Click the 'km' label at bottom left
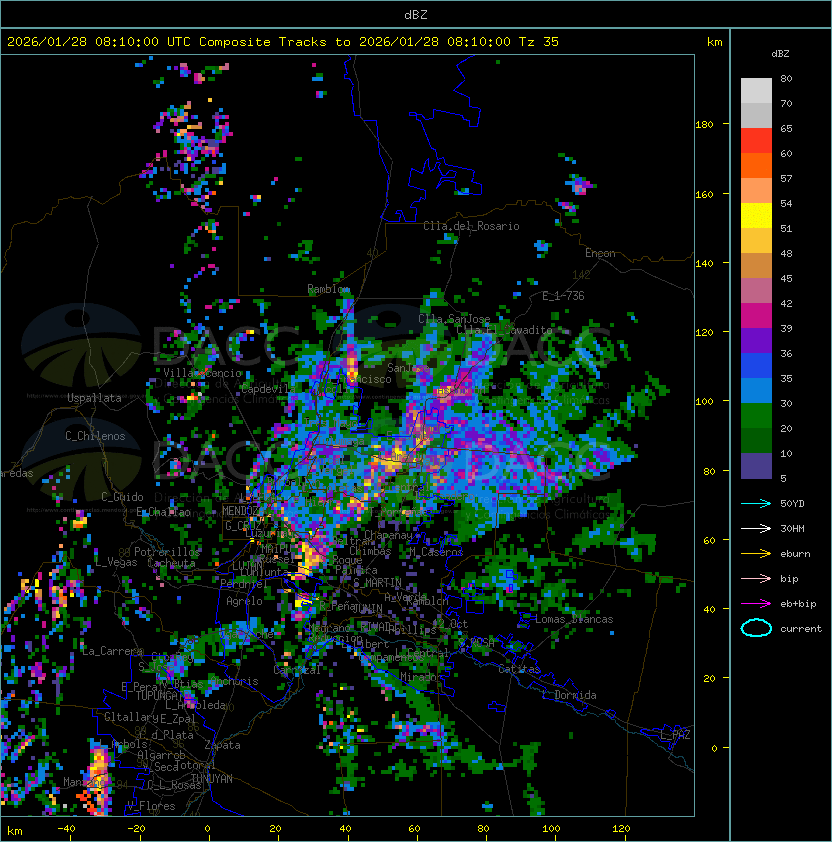Screen dimensions: 832x842 click(x=15, y=831)
